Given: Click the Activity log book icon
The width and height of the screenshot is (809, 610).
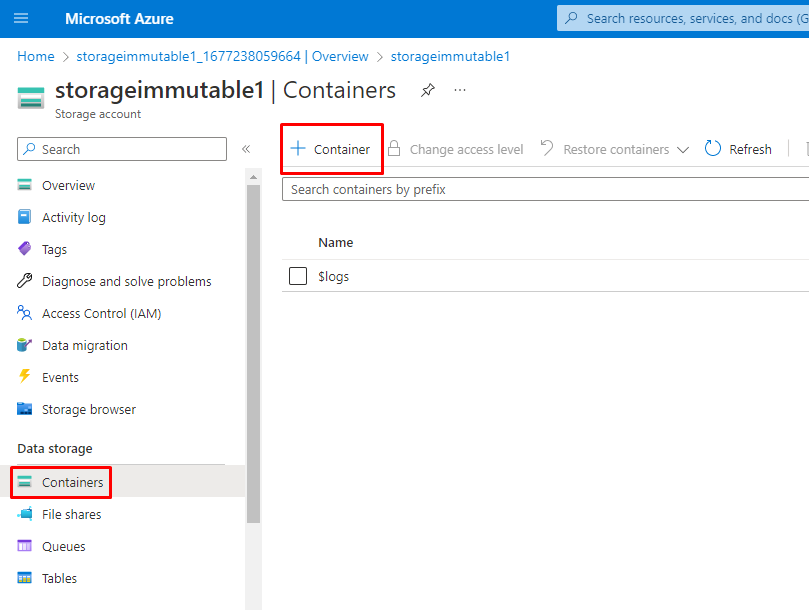Looking at the screenshot, I should [24, 217].
